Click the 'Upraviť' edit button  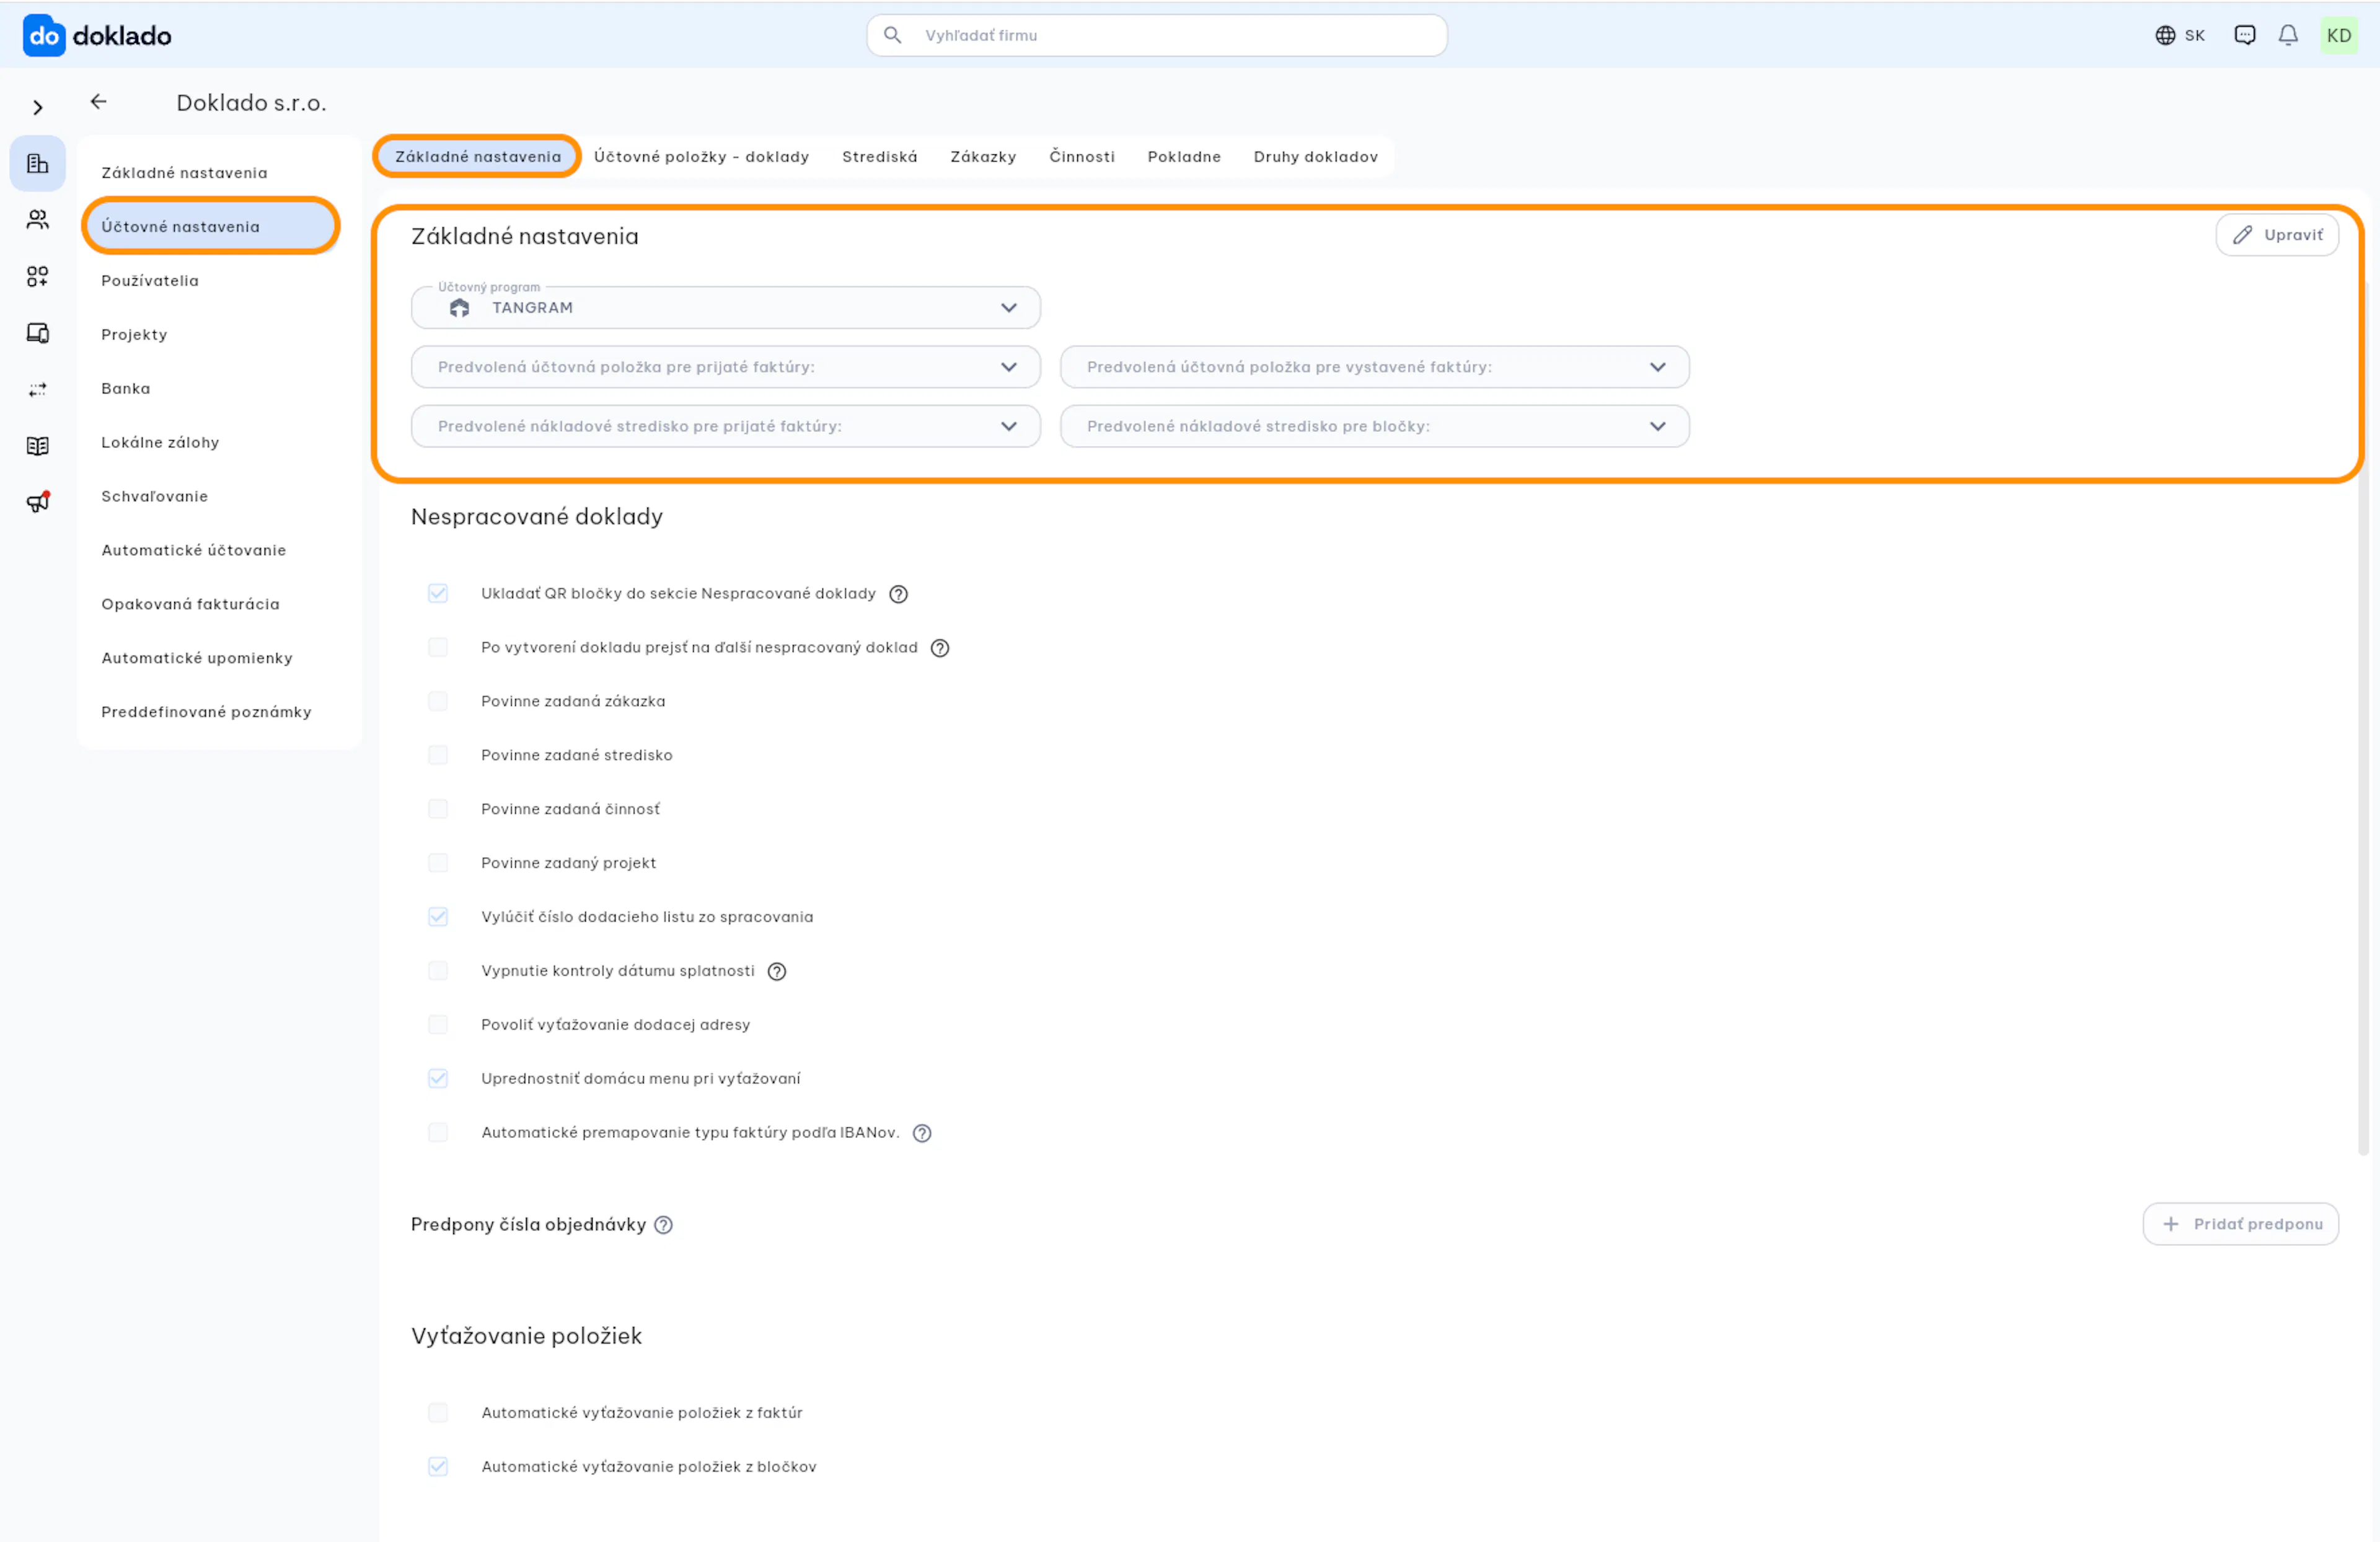2276,235
